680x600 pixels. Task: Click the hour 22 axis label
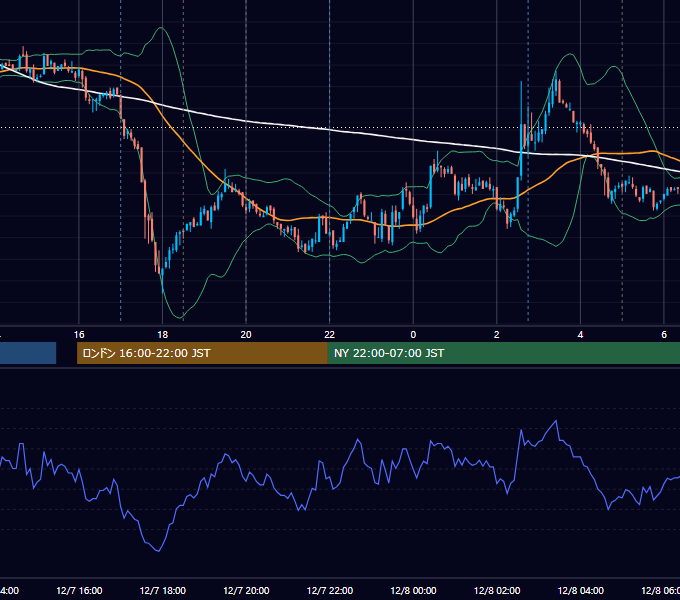tap(330, 335)
